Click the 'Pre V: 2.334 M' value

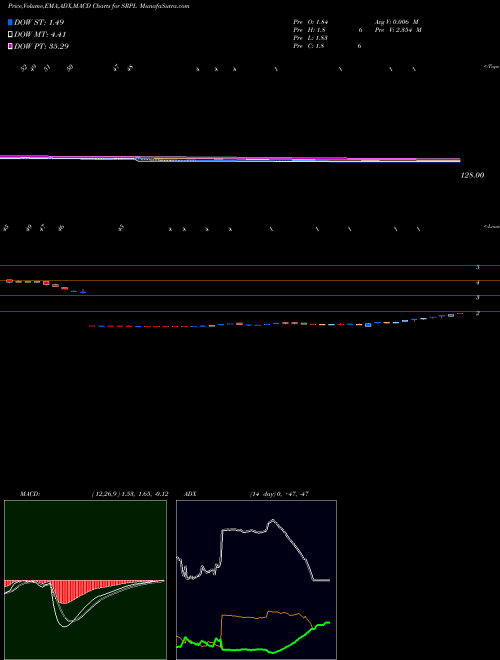(398, 30)
